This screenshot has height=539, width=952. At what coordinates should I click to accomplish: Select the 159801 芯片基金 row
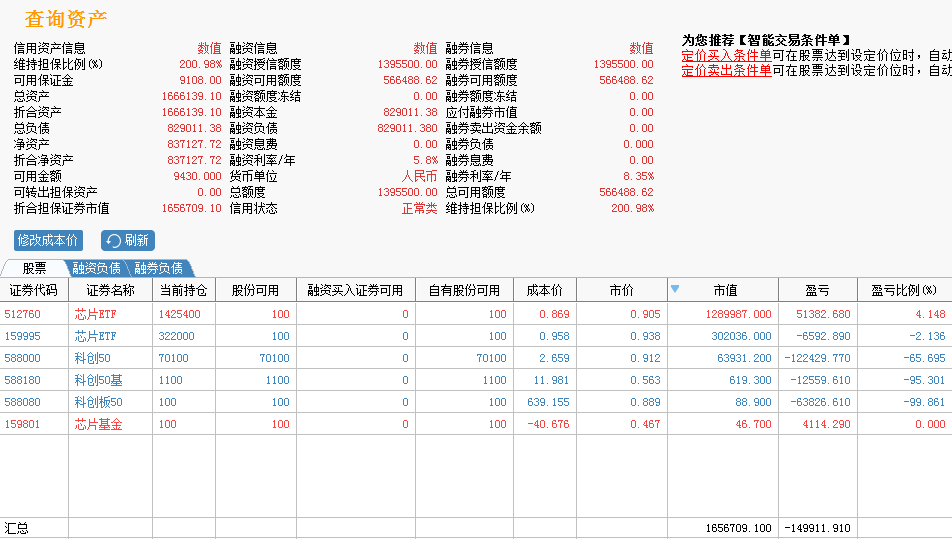pyautogui.click(x=476, y=424)
